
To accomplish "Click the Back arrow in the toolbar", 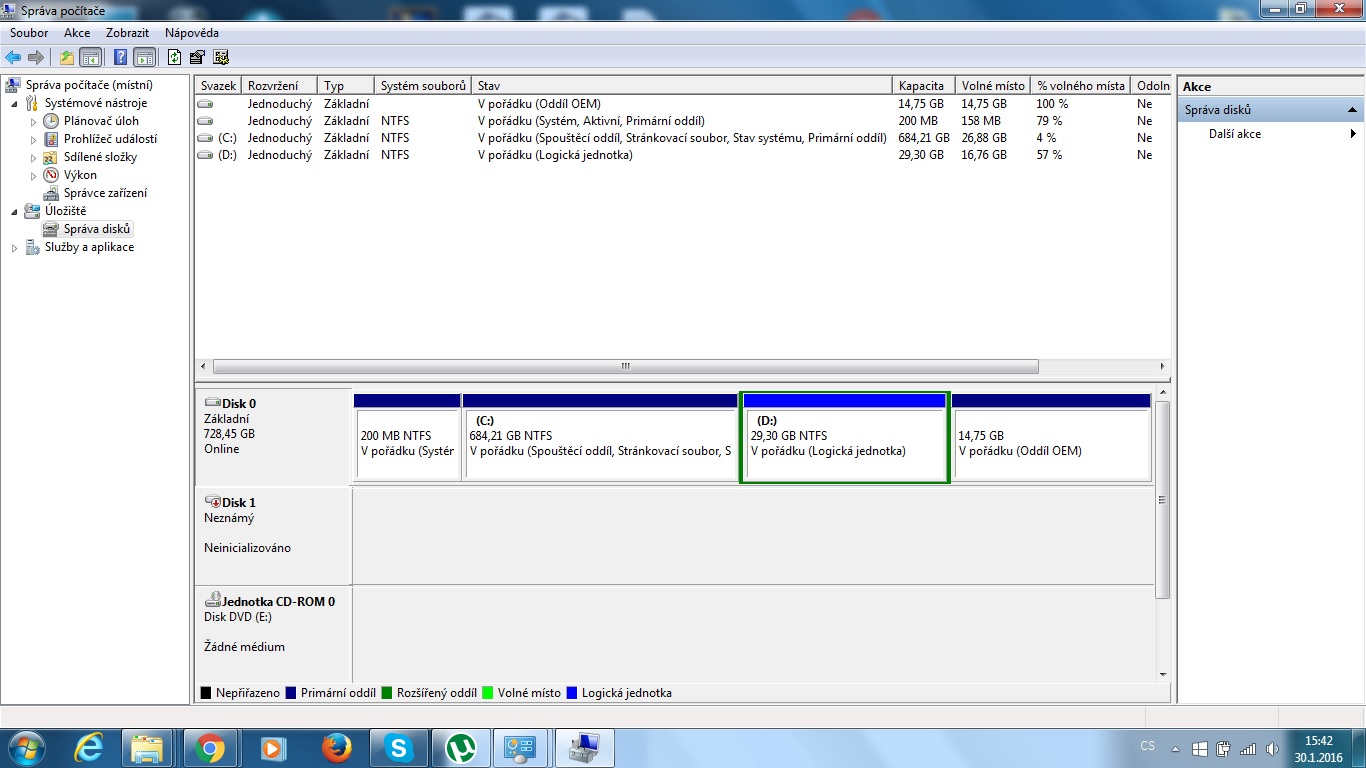I will [14, 57].
